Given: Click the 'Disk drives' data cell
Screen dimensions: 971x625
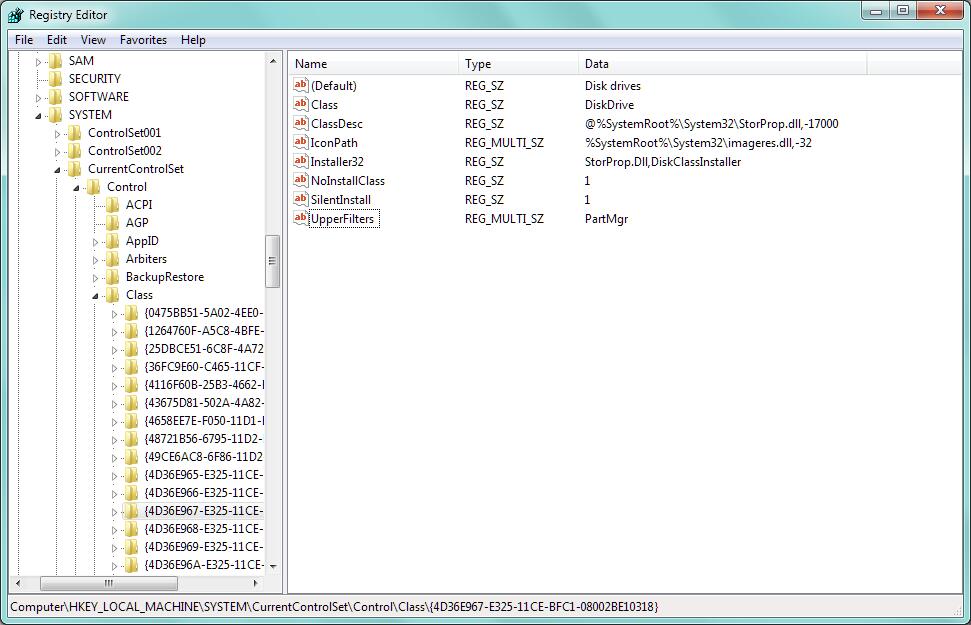Looking at the screenshot, I should (x=612, y=85).
